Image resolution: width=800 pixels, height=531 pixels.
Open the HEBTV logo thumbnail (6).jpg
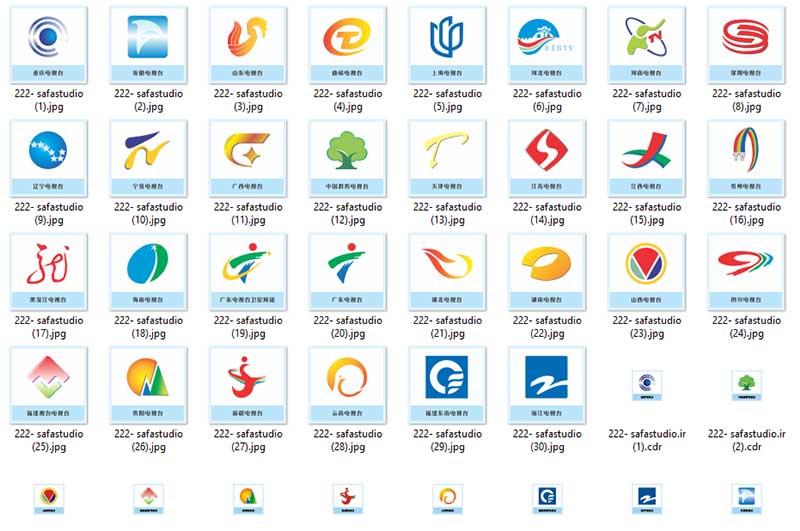[x=547, y=45]
